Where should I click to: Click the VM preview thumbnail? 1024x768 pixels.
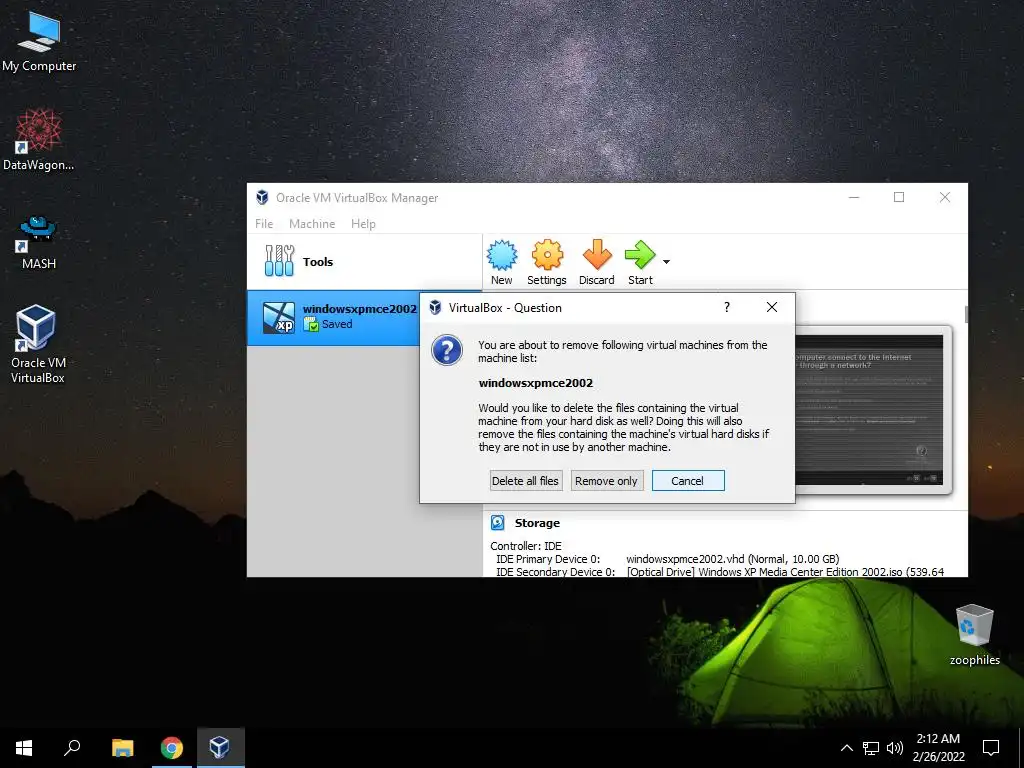coord(869,410)
